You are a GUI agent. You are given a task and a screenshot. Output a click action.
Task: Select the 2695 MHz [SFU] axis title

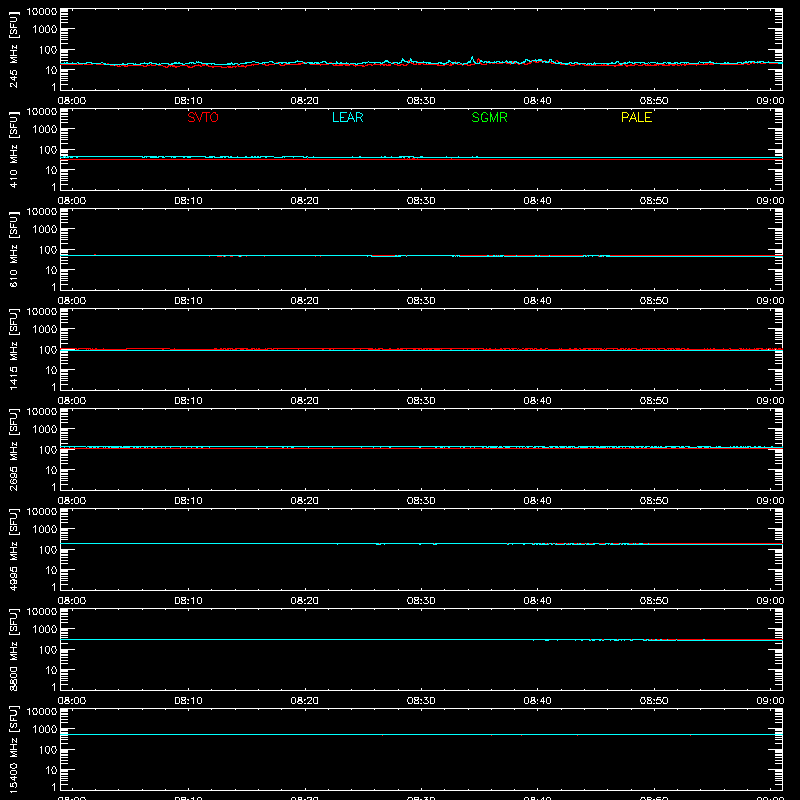click(x=14, y=449)
